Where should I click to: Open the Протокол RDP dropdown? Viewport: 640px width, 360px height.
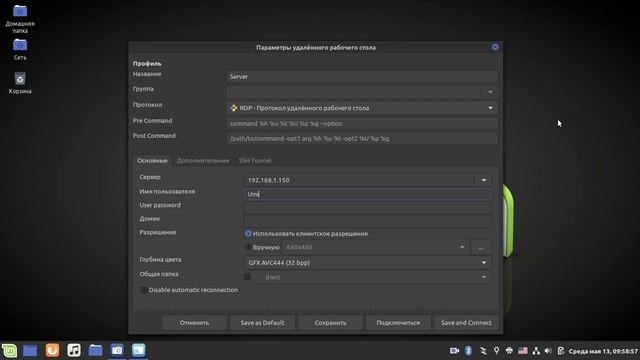[362, 108]
